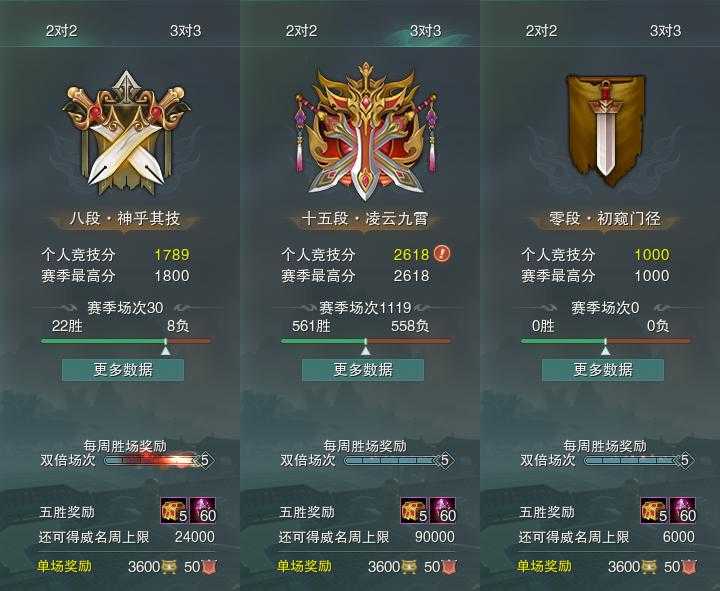Image resolution: width=720 pixels, height=591 pixels.
Task: Switch to the 2对2 tab in the second panel
Action: point(301,31)
